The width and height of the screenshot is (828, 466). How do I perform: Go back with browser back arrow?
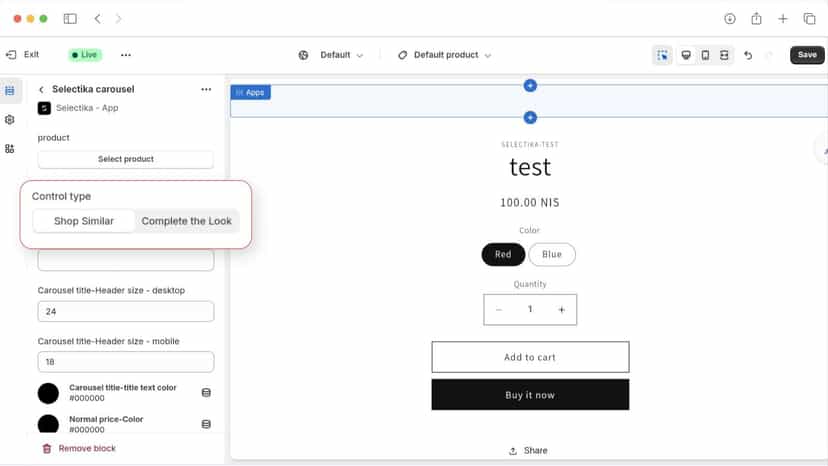point(98,18)
